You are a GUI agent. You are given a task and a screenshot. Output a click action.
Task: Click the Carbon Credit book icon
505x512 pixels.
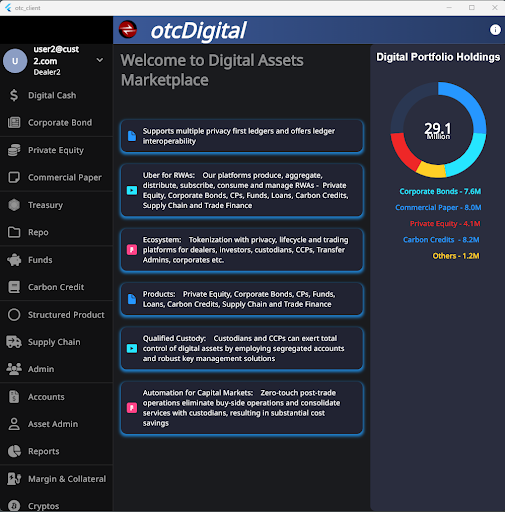click(14, 287)
